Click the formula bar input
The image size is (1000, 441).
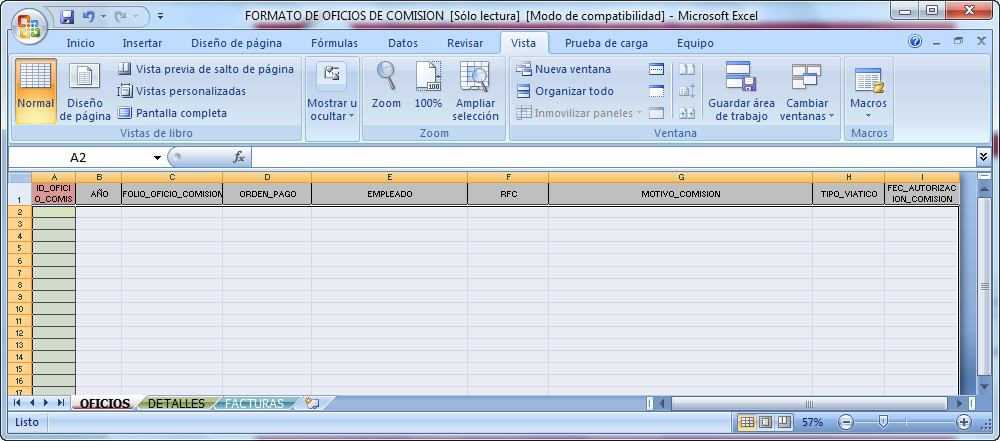point(614,157)
